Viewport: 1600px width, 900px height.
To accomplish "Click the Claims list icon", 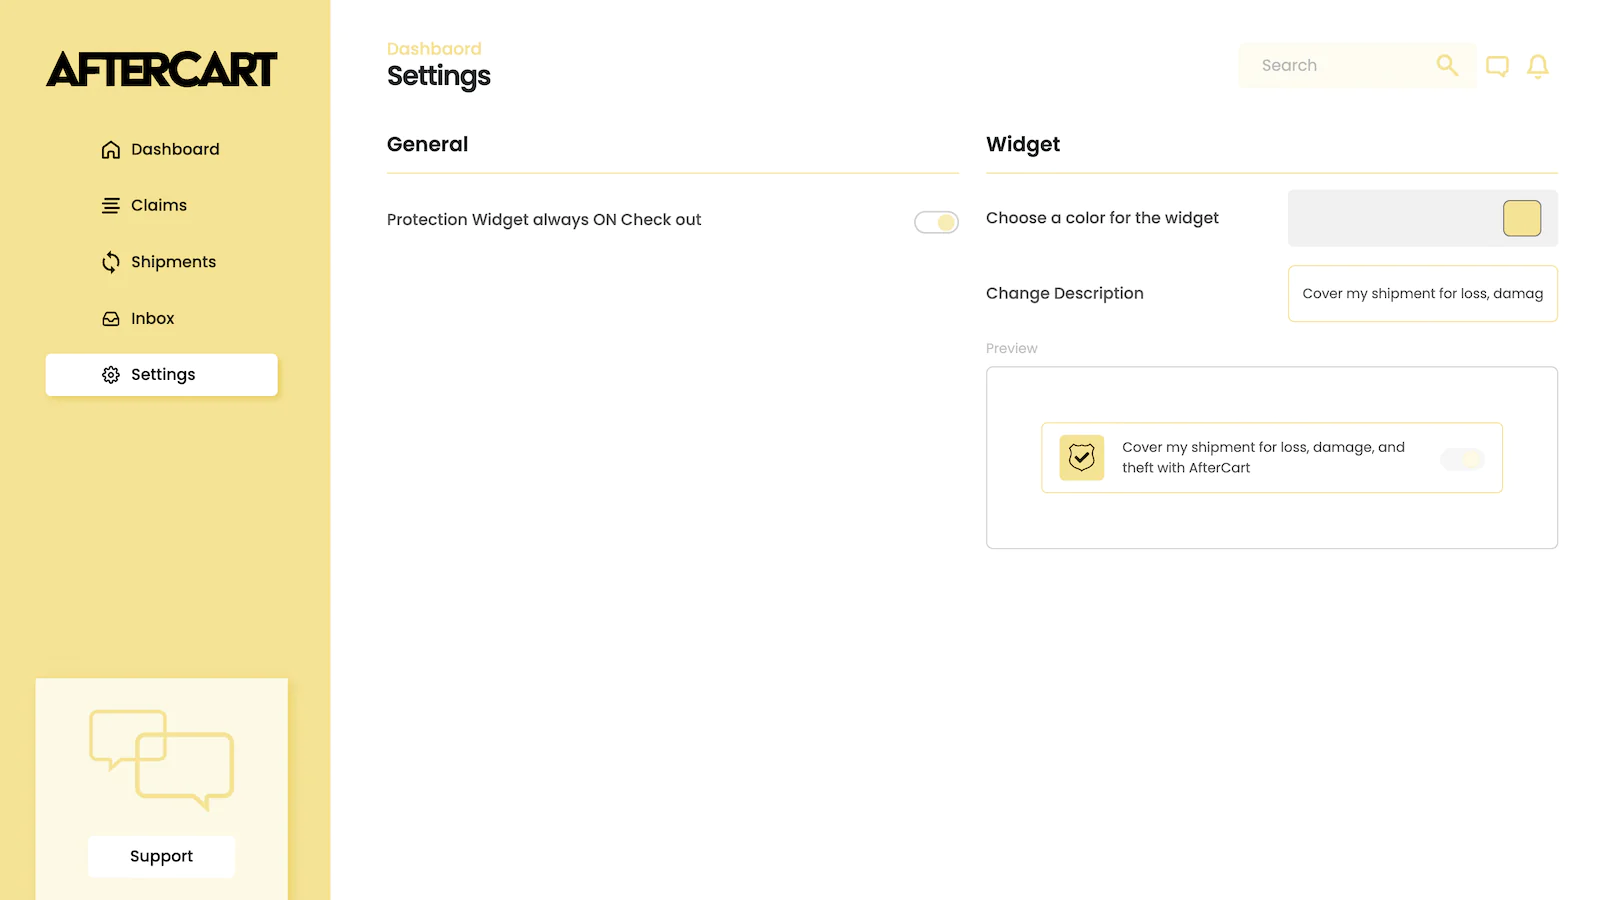I will pos(111,206).
